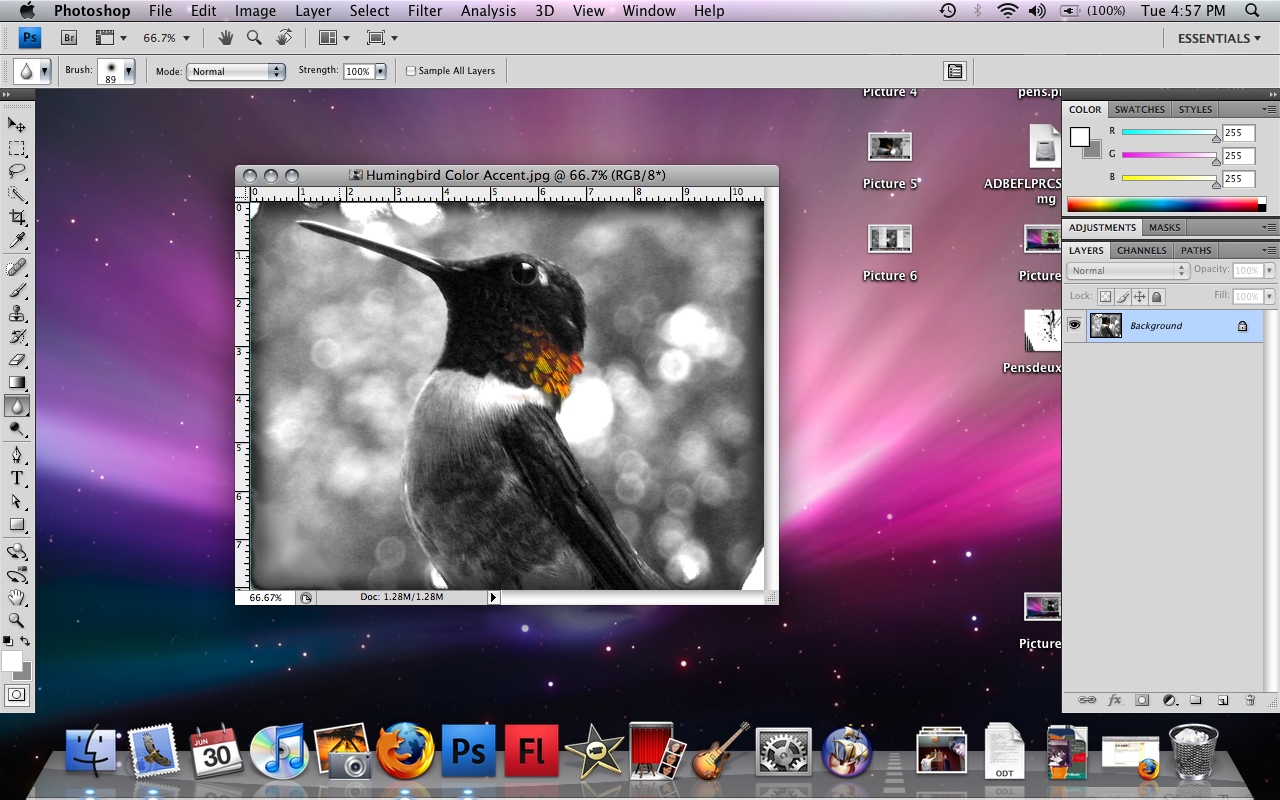Image resolution: width=1280 pixels, height=800 pixels.
Task: Select the Healing Brush tool
Action: [x=17, y=268]
